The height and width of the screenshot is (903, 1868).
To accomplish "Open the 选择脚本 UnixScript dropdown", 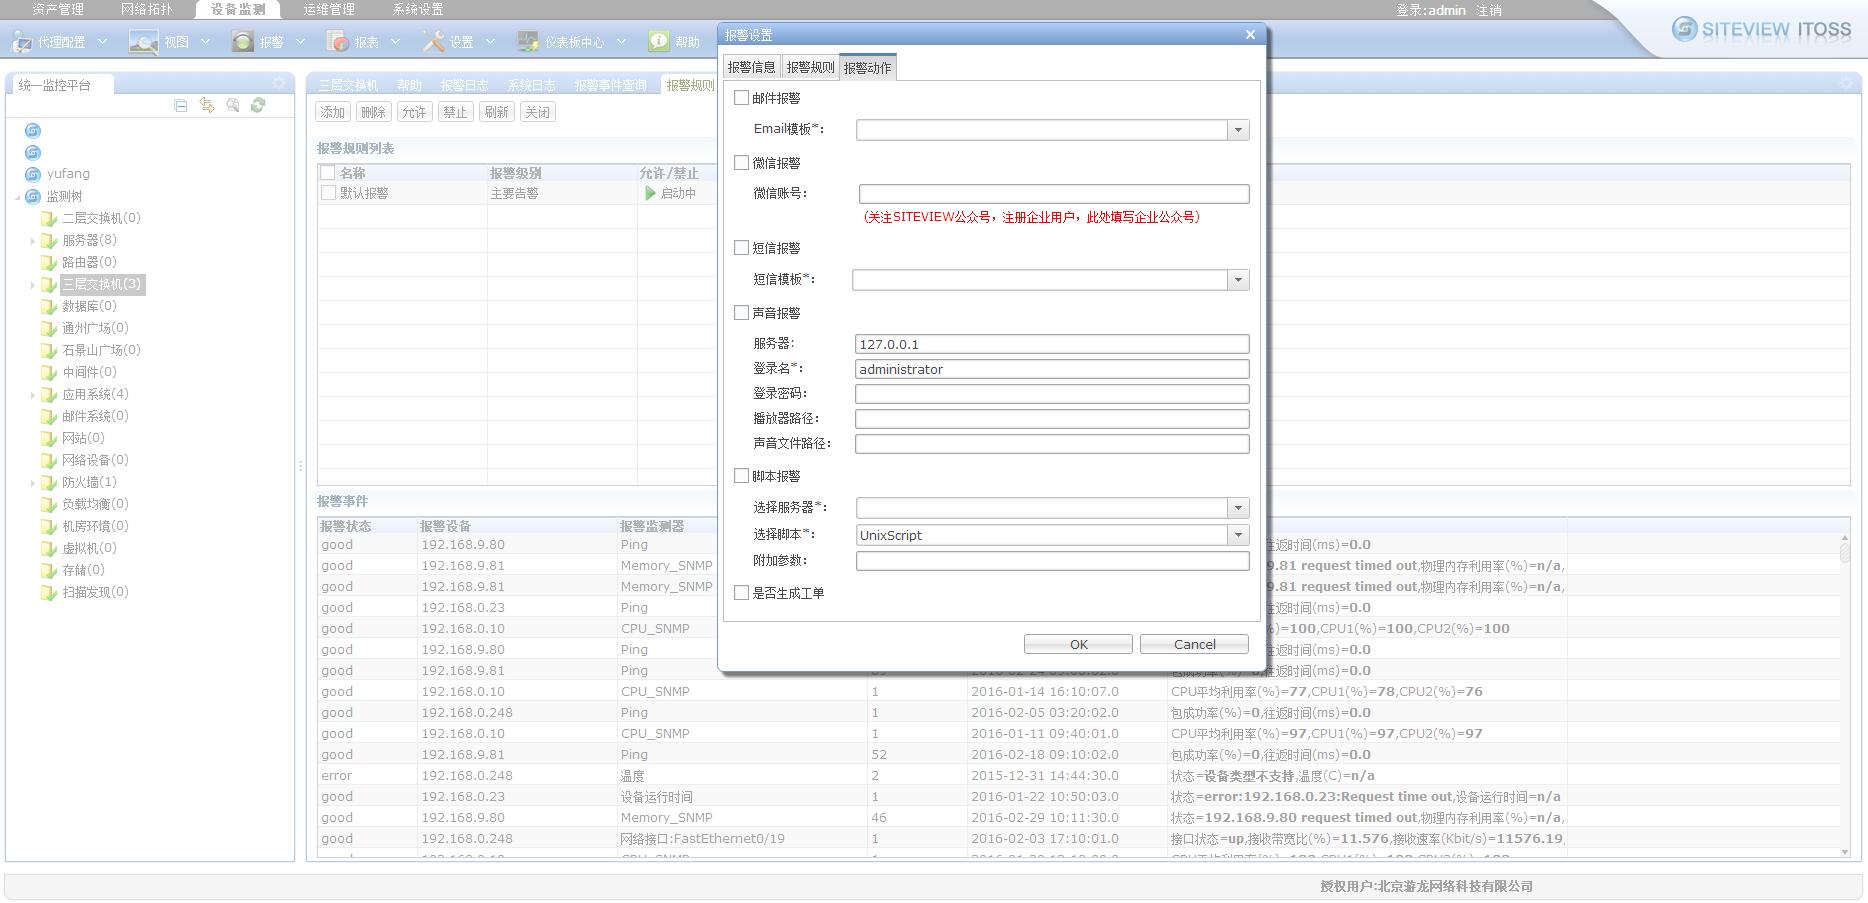I will (x=1238, y=535).
